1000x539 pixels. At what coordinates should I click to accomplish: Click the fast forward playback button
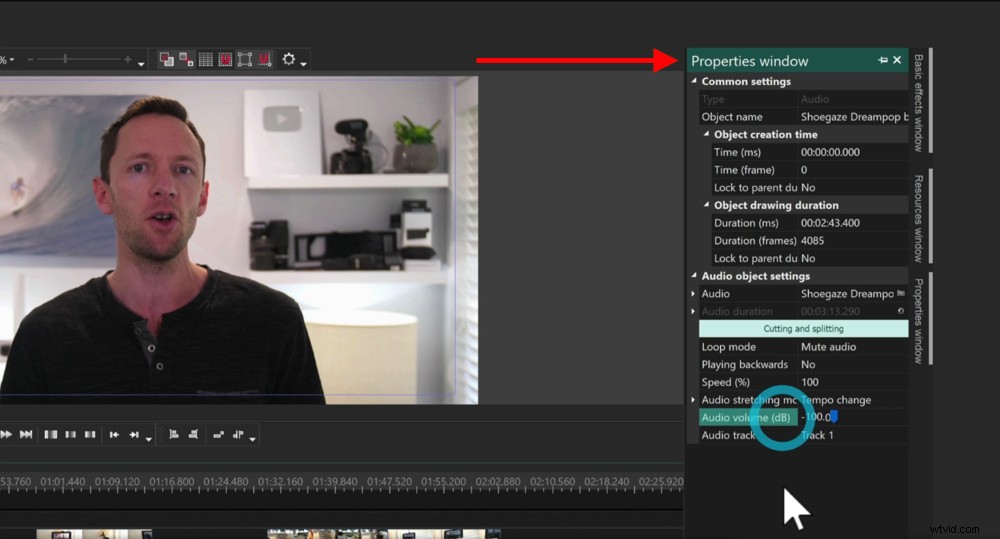click(6, 434)
